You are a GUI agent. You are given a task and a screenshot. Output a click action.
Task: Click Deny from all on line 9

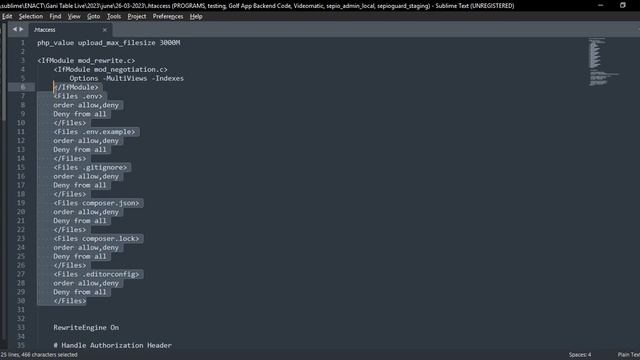[80, 114]
